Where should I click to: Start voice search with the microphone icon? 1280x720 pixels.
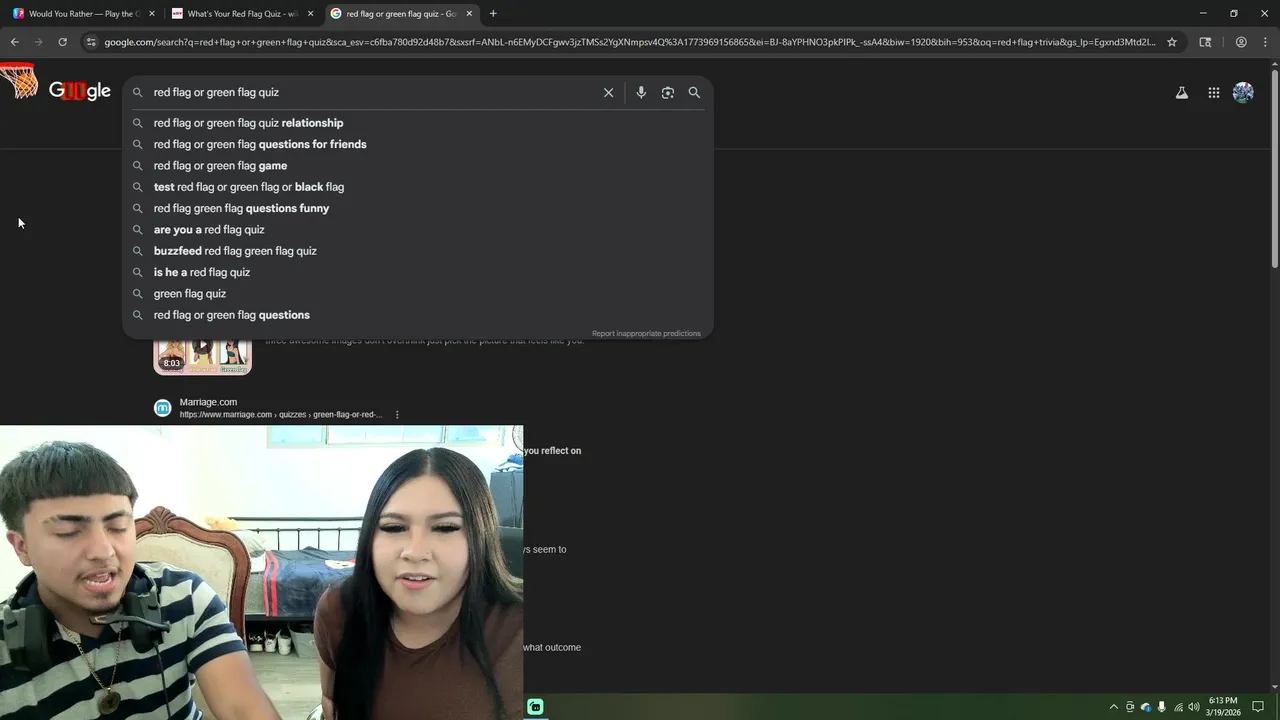click(x=641, y=92)
